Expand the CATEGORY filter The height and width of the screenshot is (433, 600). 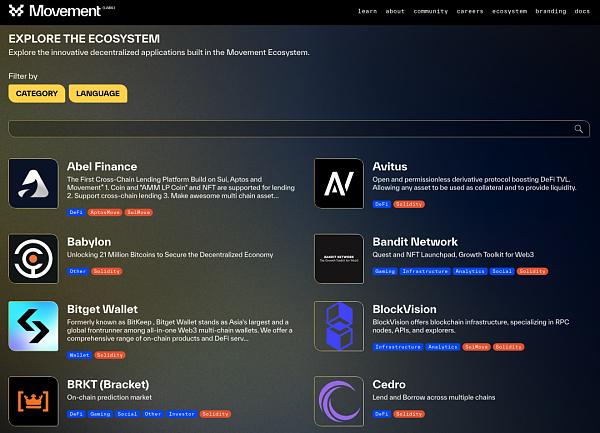click(36, 93)
